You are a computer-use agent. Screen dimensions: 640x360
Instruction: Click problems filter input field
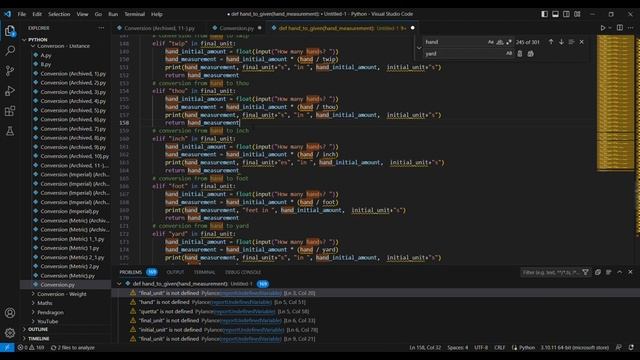[x=550, y=272]
